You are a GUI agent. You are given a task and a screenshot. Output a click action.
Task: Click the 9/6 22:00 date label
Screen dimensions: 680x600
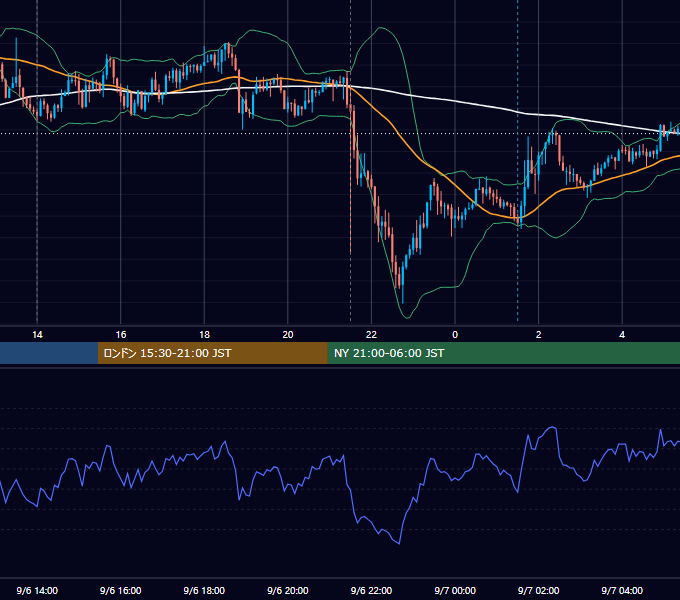click(x=371, y=590)
